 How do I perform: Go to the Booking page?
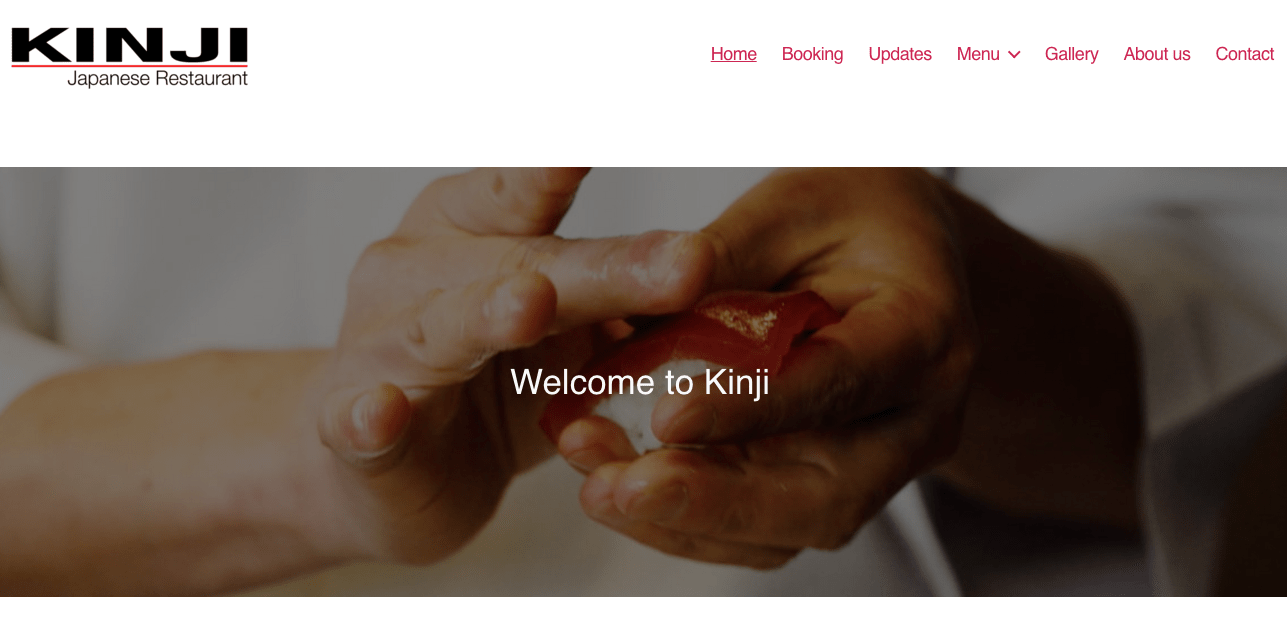click(812, 54)
